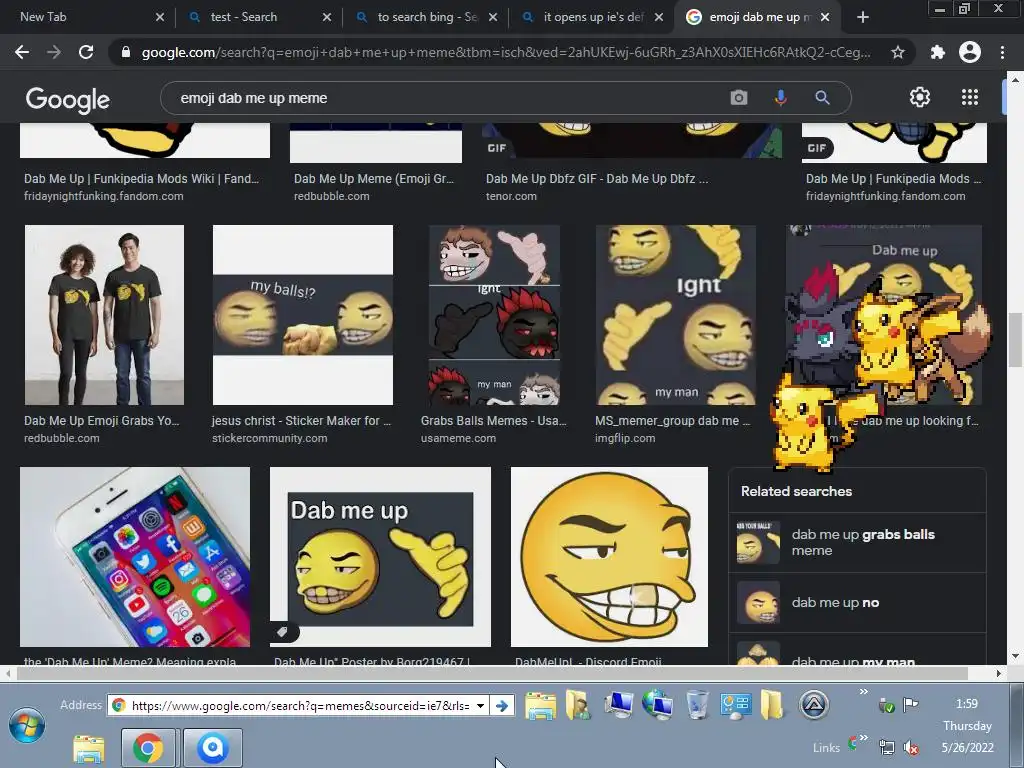Expand the taskbar address dropdown arrow
Image resolution: width=1024 pixels, height=768 pixels.
480,705
